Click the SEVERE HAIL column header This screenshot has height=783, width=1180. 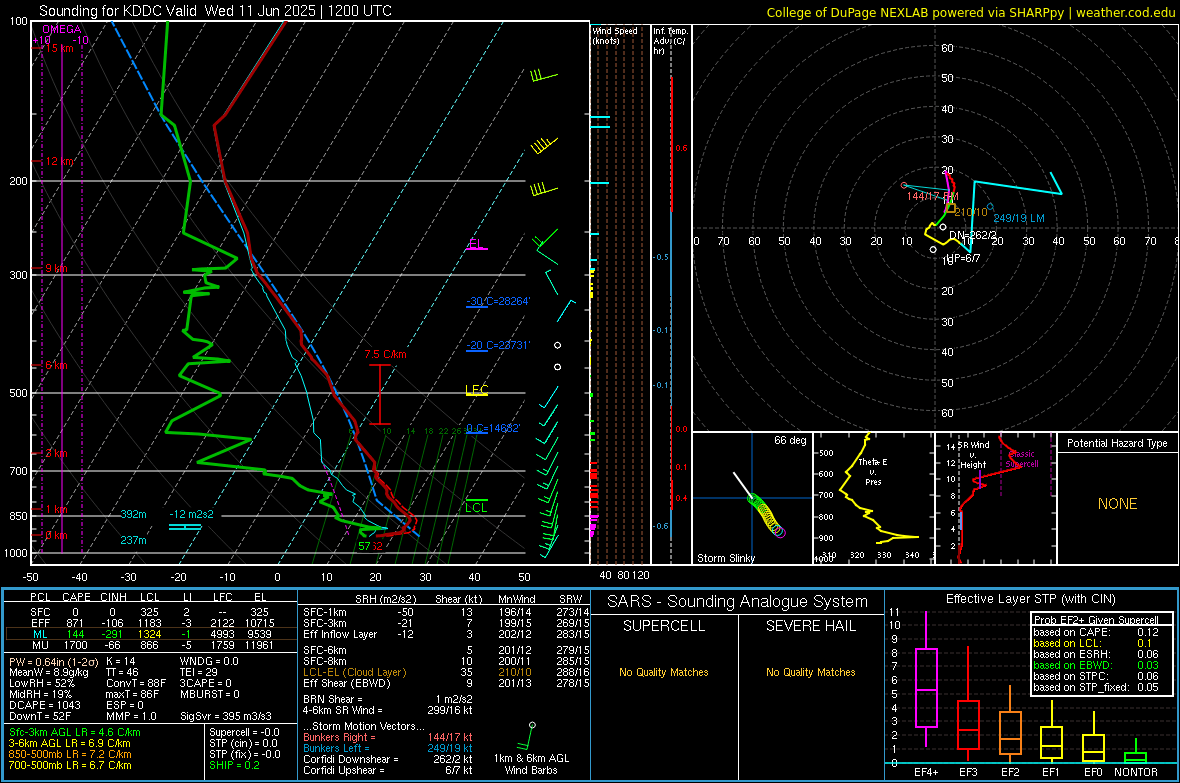pyautogui.click(x=810, y=626)
